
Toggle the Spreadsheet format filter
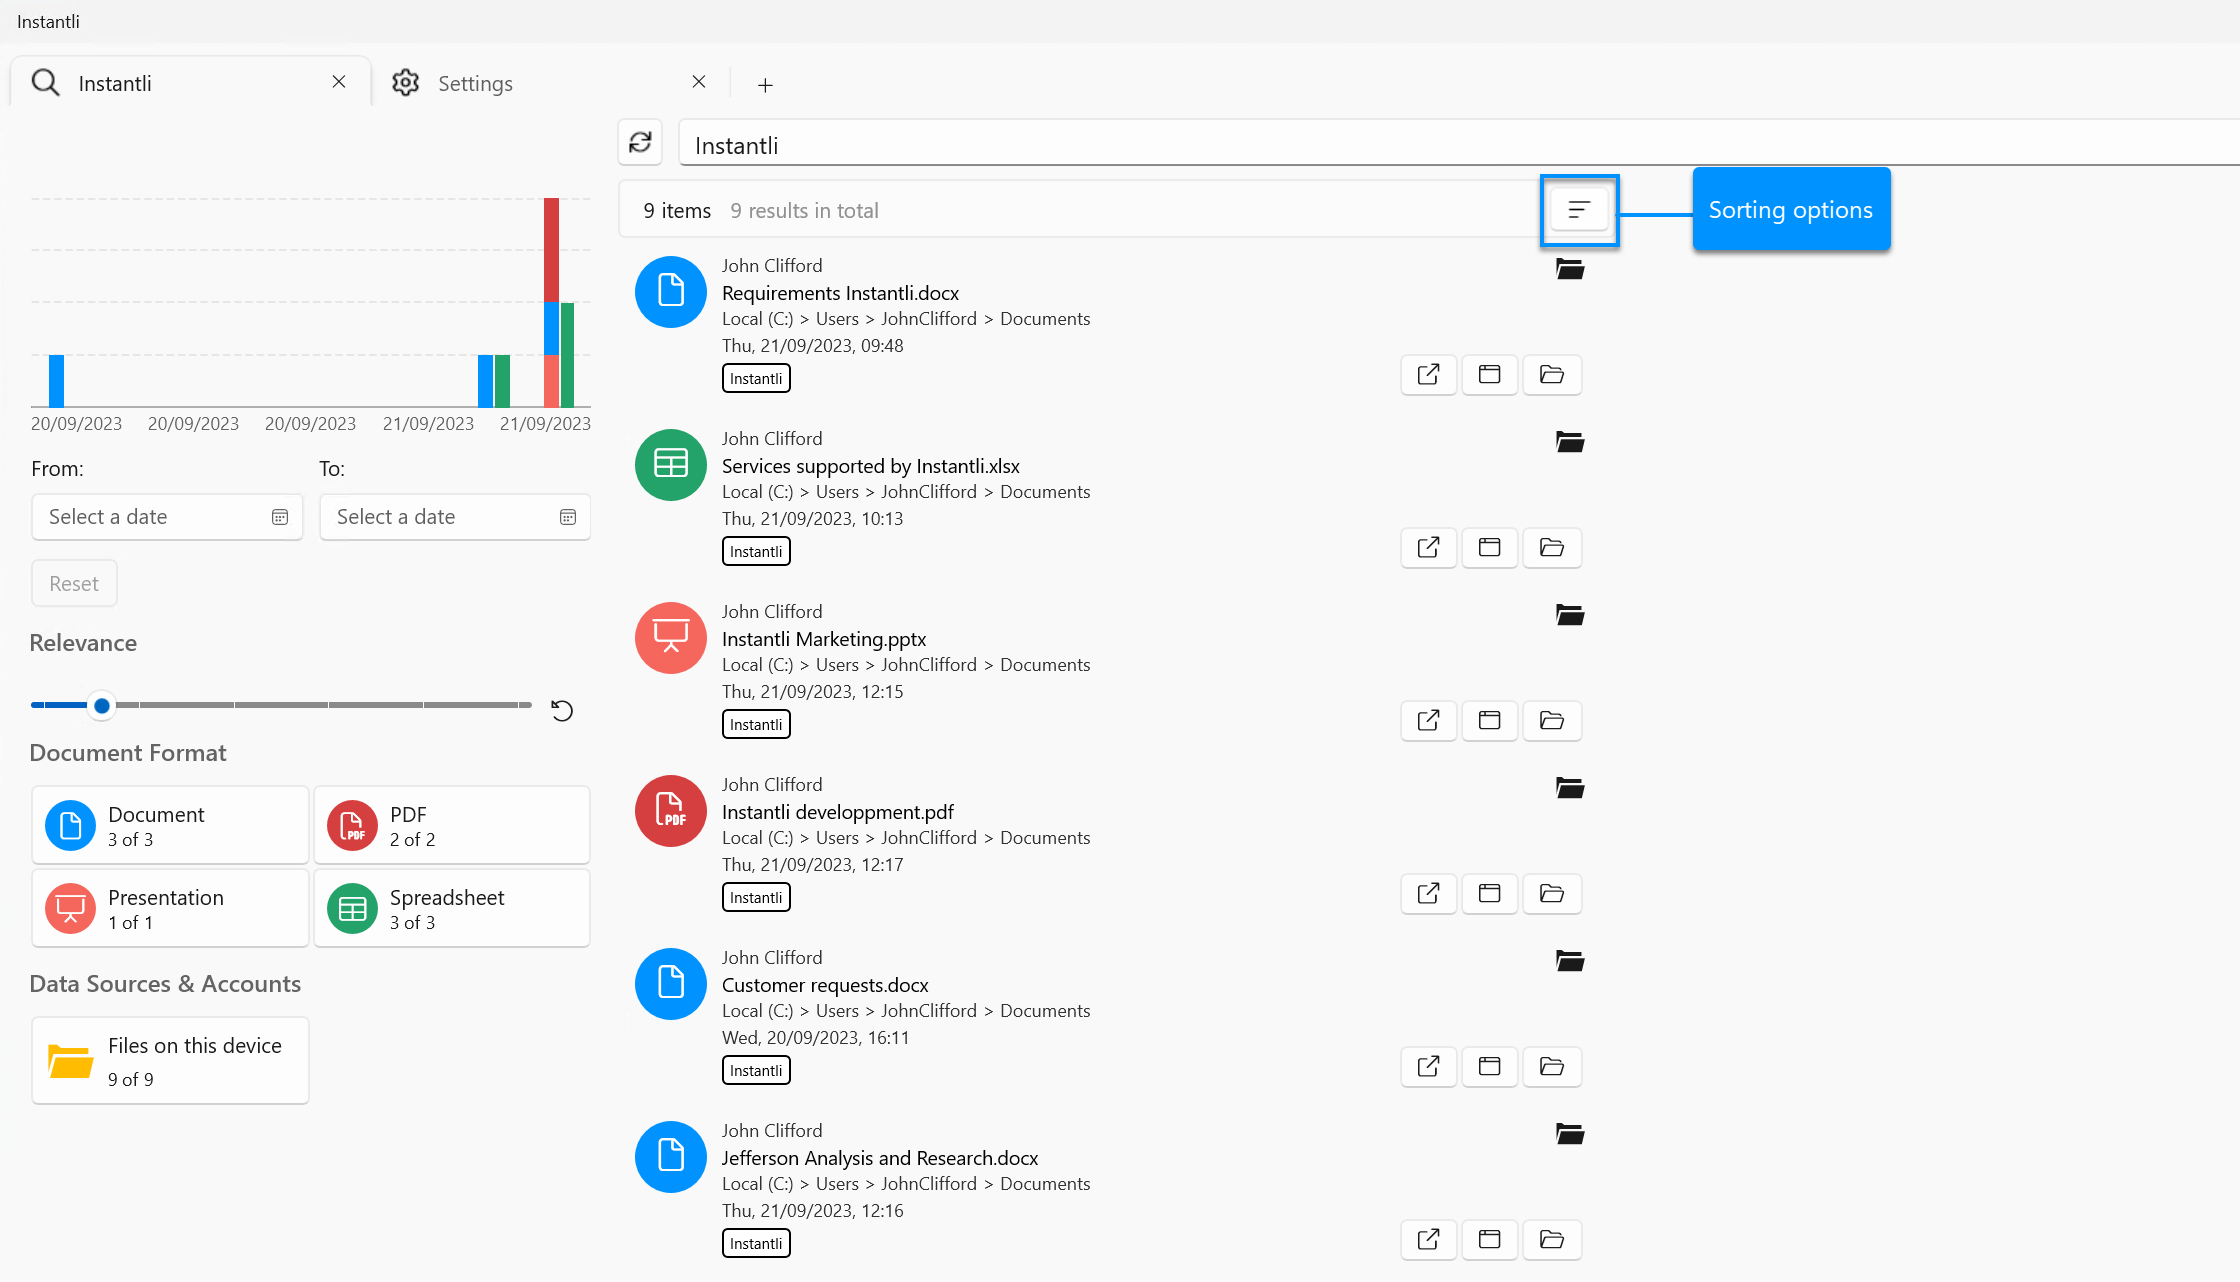point(452,909)
